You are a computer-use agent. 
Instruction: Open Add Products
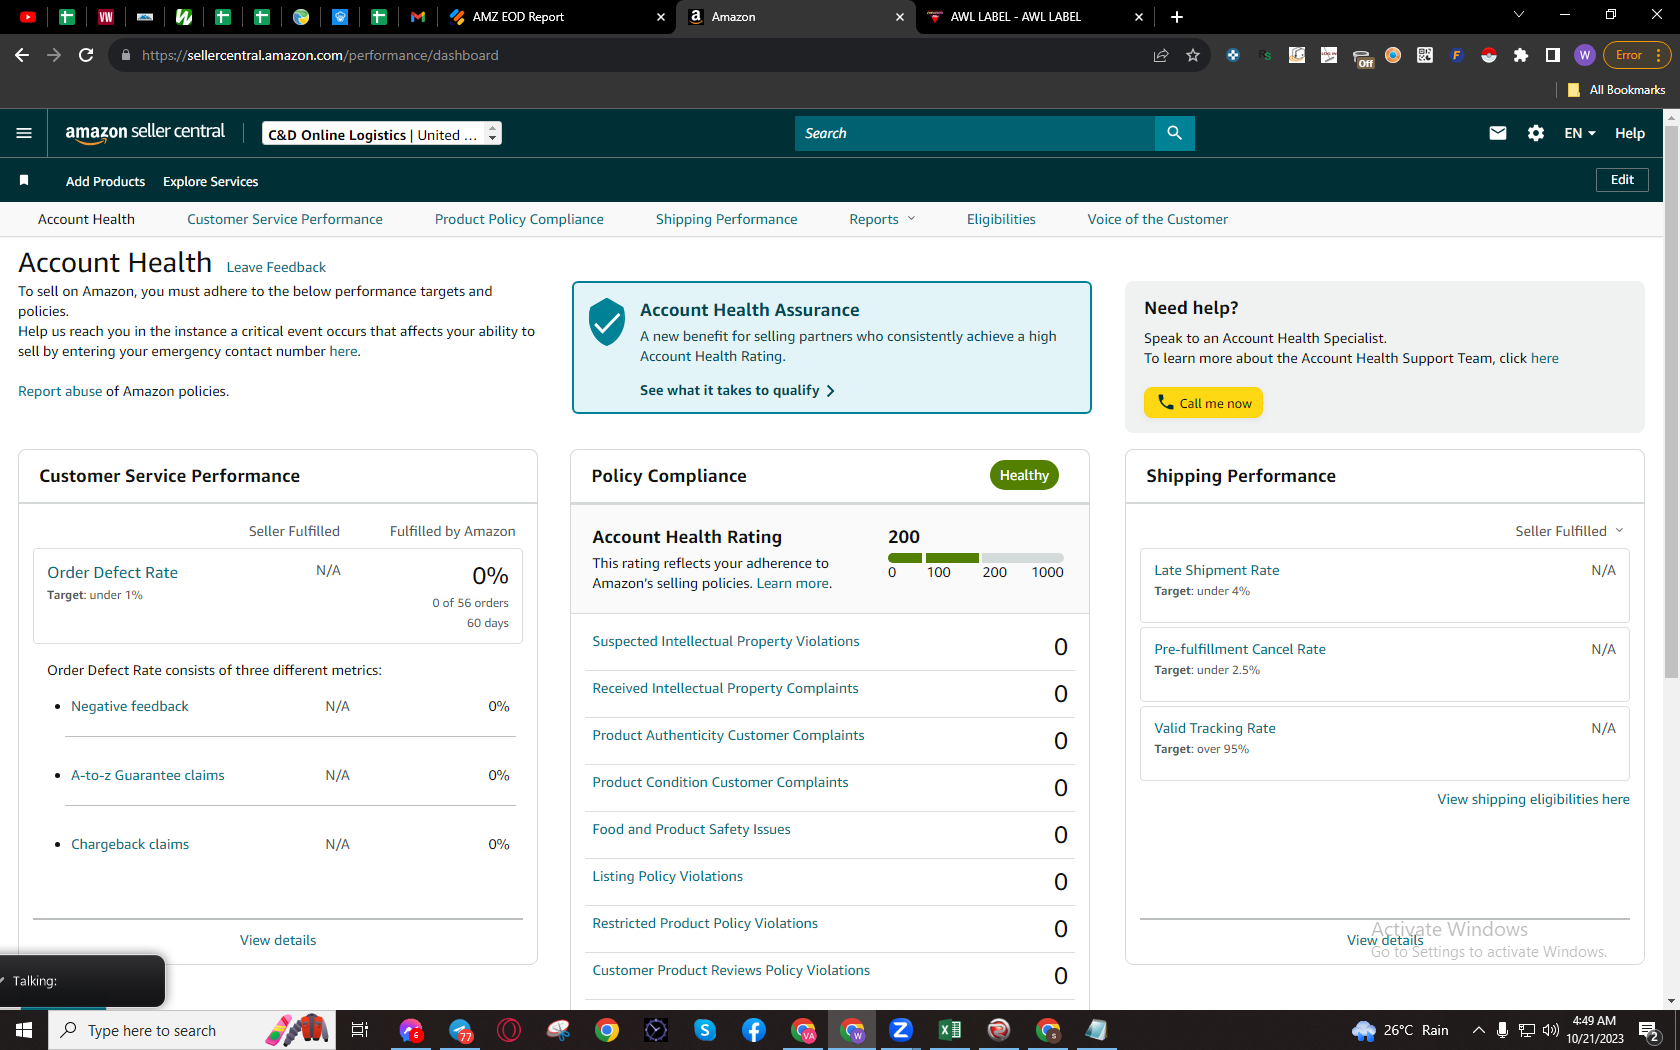(x=105, y=181)
